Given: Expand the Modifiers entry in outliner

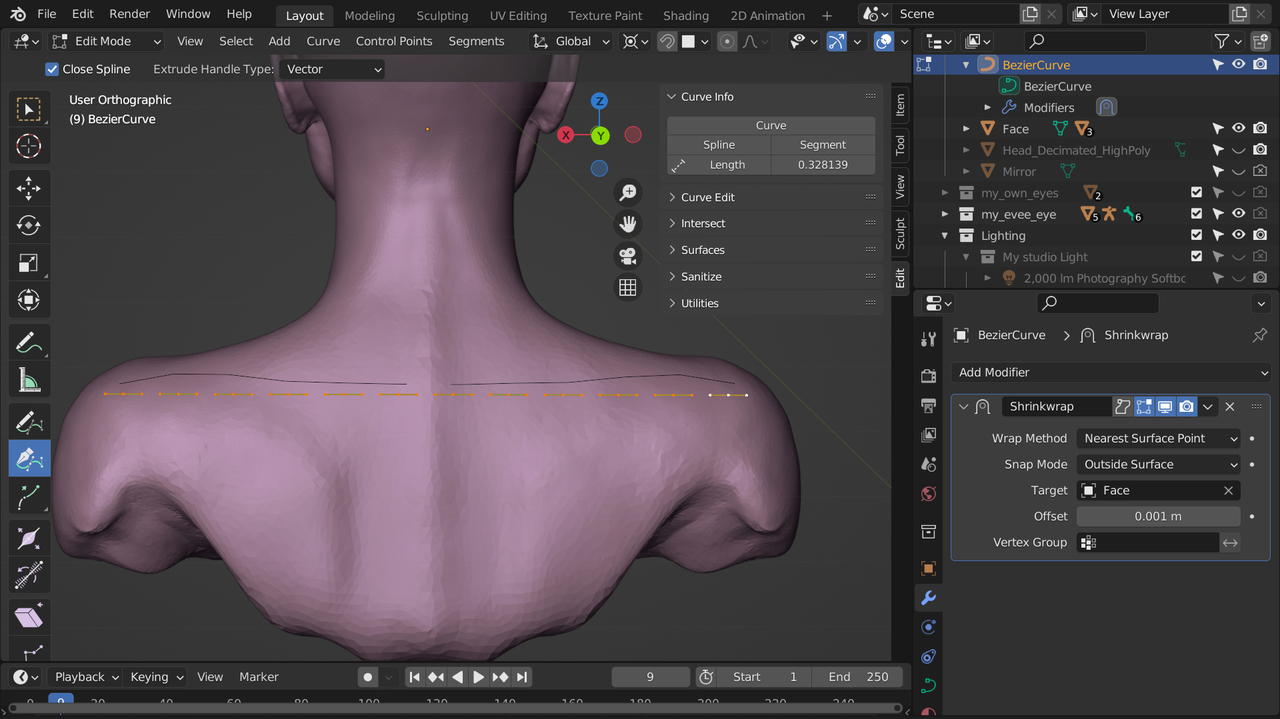Looking at the screenshot, I should 988,107.
